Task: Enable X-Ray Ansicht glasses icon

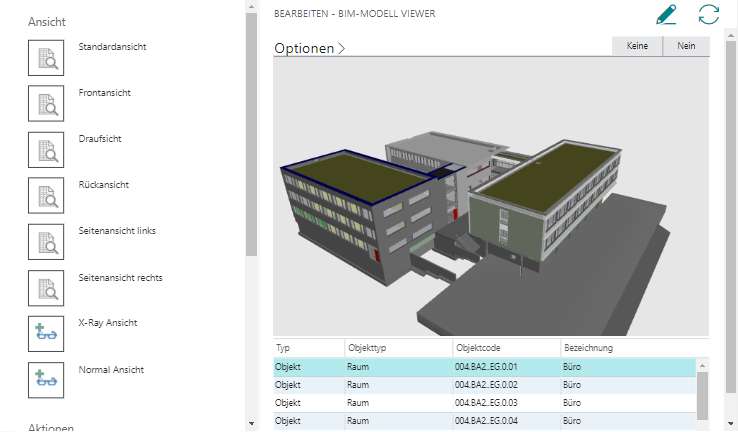Action: click(x=46, y=333)
